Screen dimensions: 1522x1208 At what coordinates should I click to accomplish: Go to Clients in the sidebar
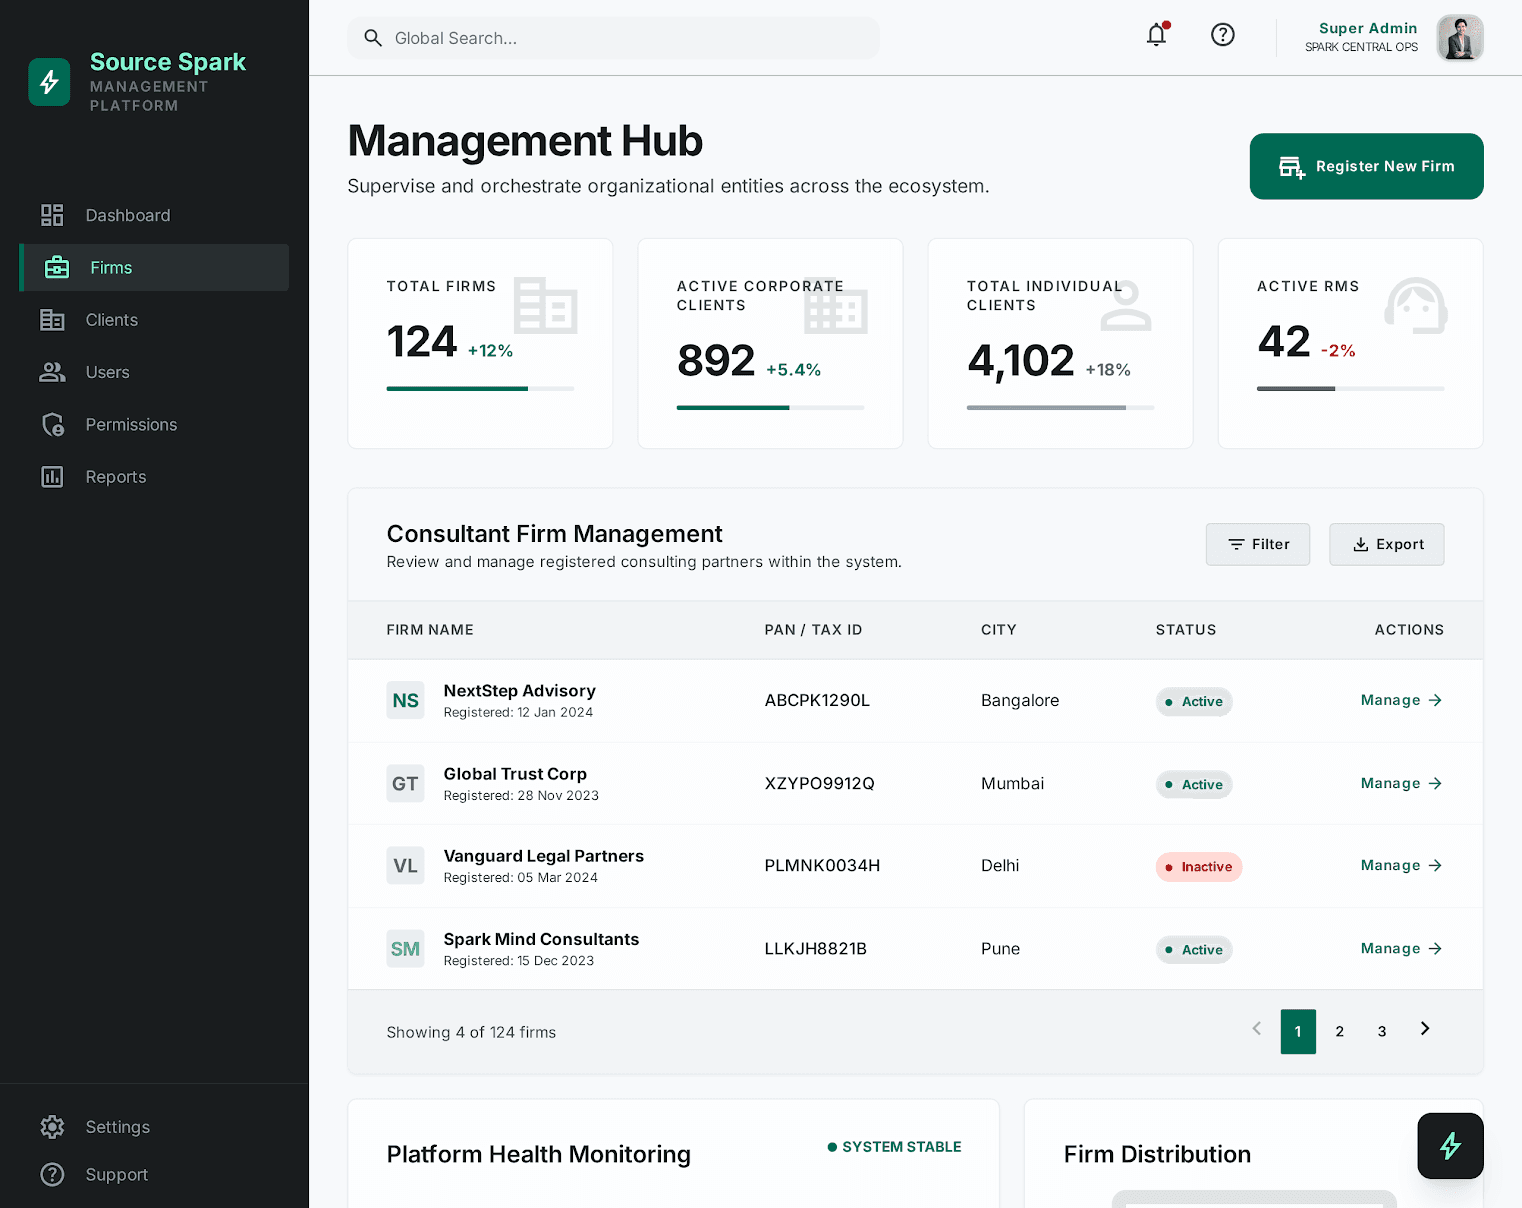tap(154, 320)
